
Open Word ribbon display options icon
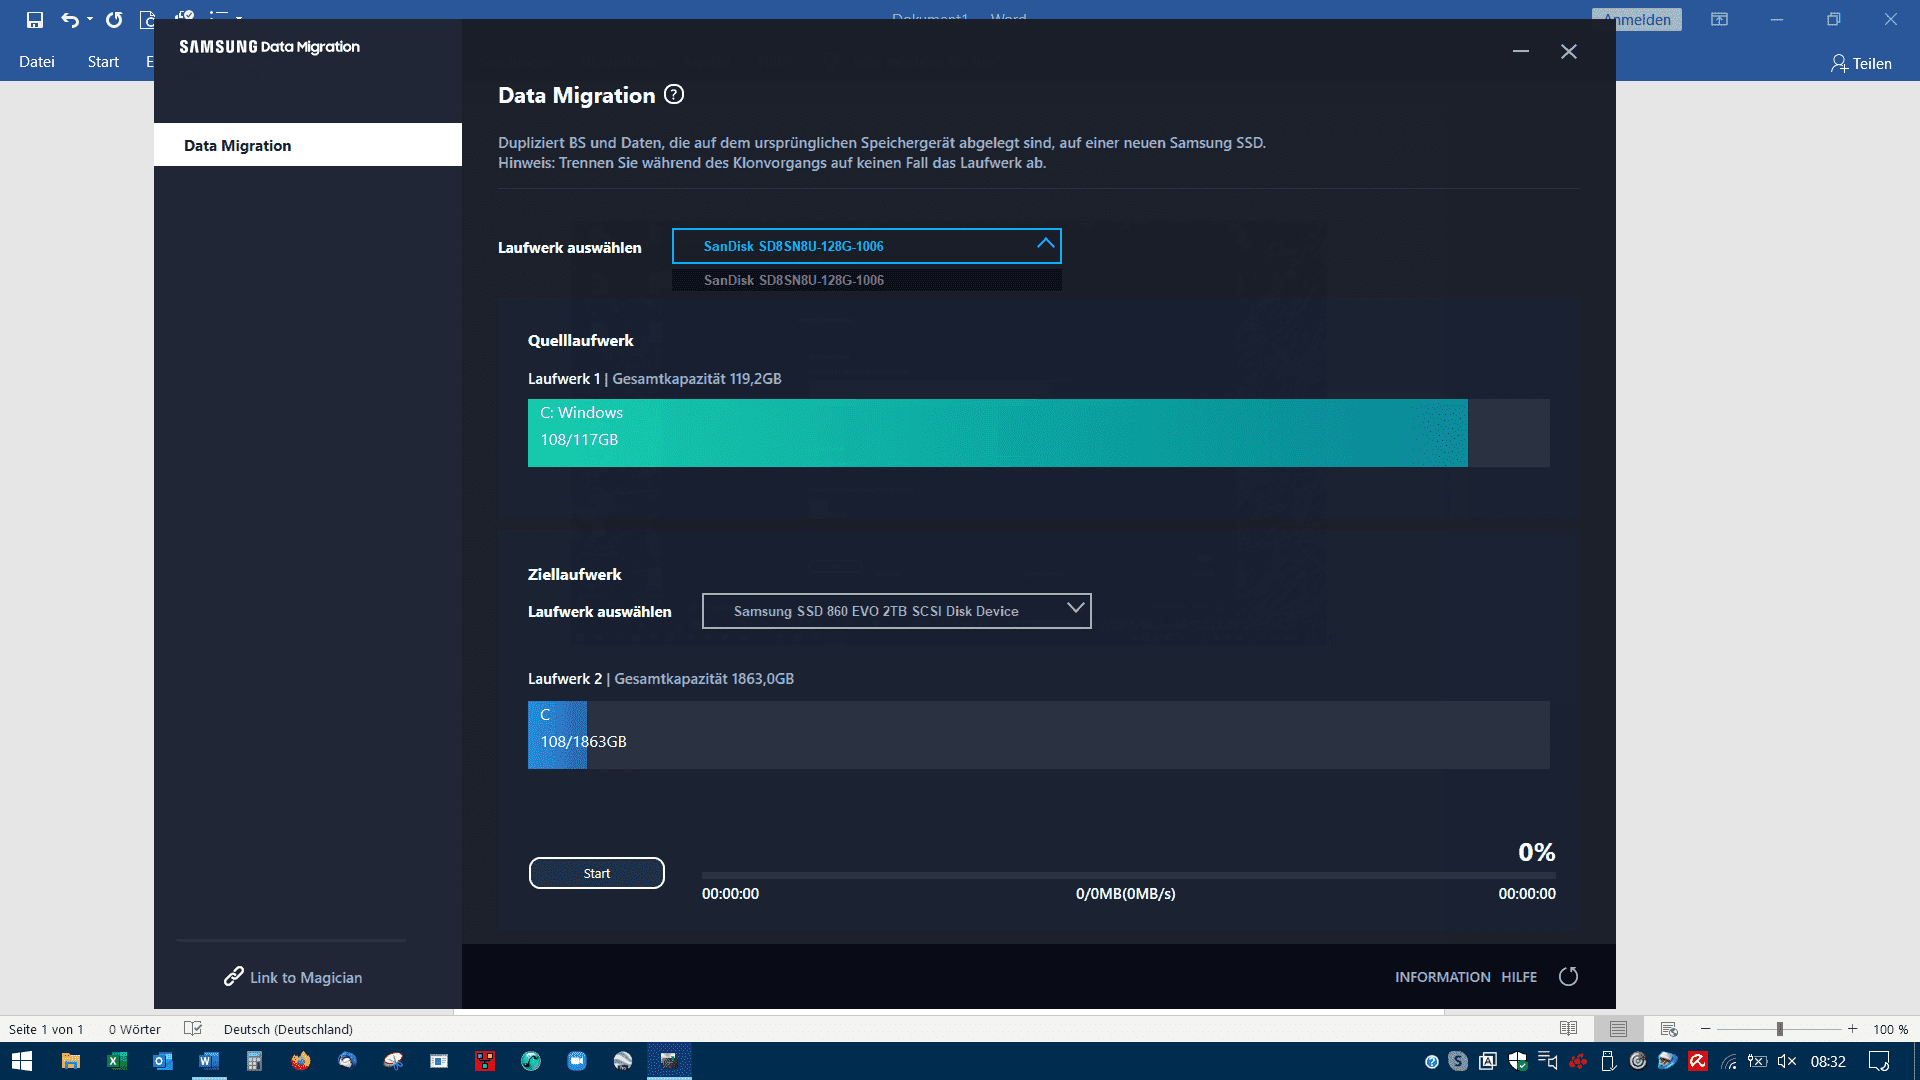1719,19
